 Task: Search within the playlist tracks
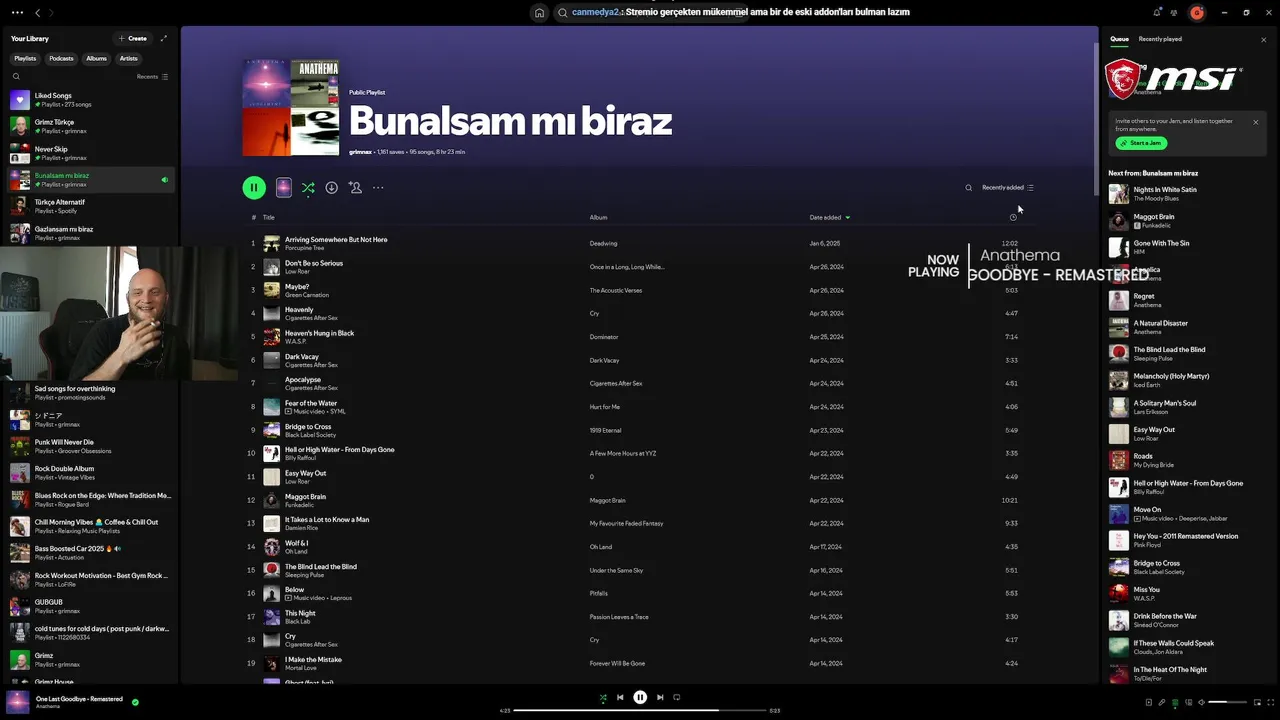click(x=968, y=187)
